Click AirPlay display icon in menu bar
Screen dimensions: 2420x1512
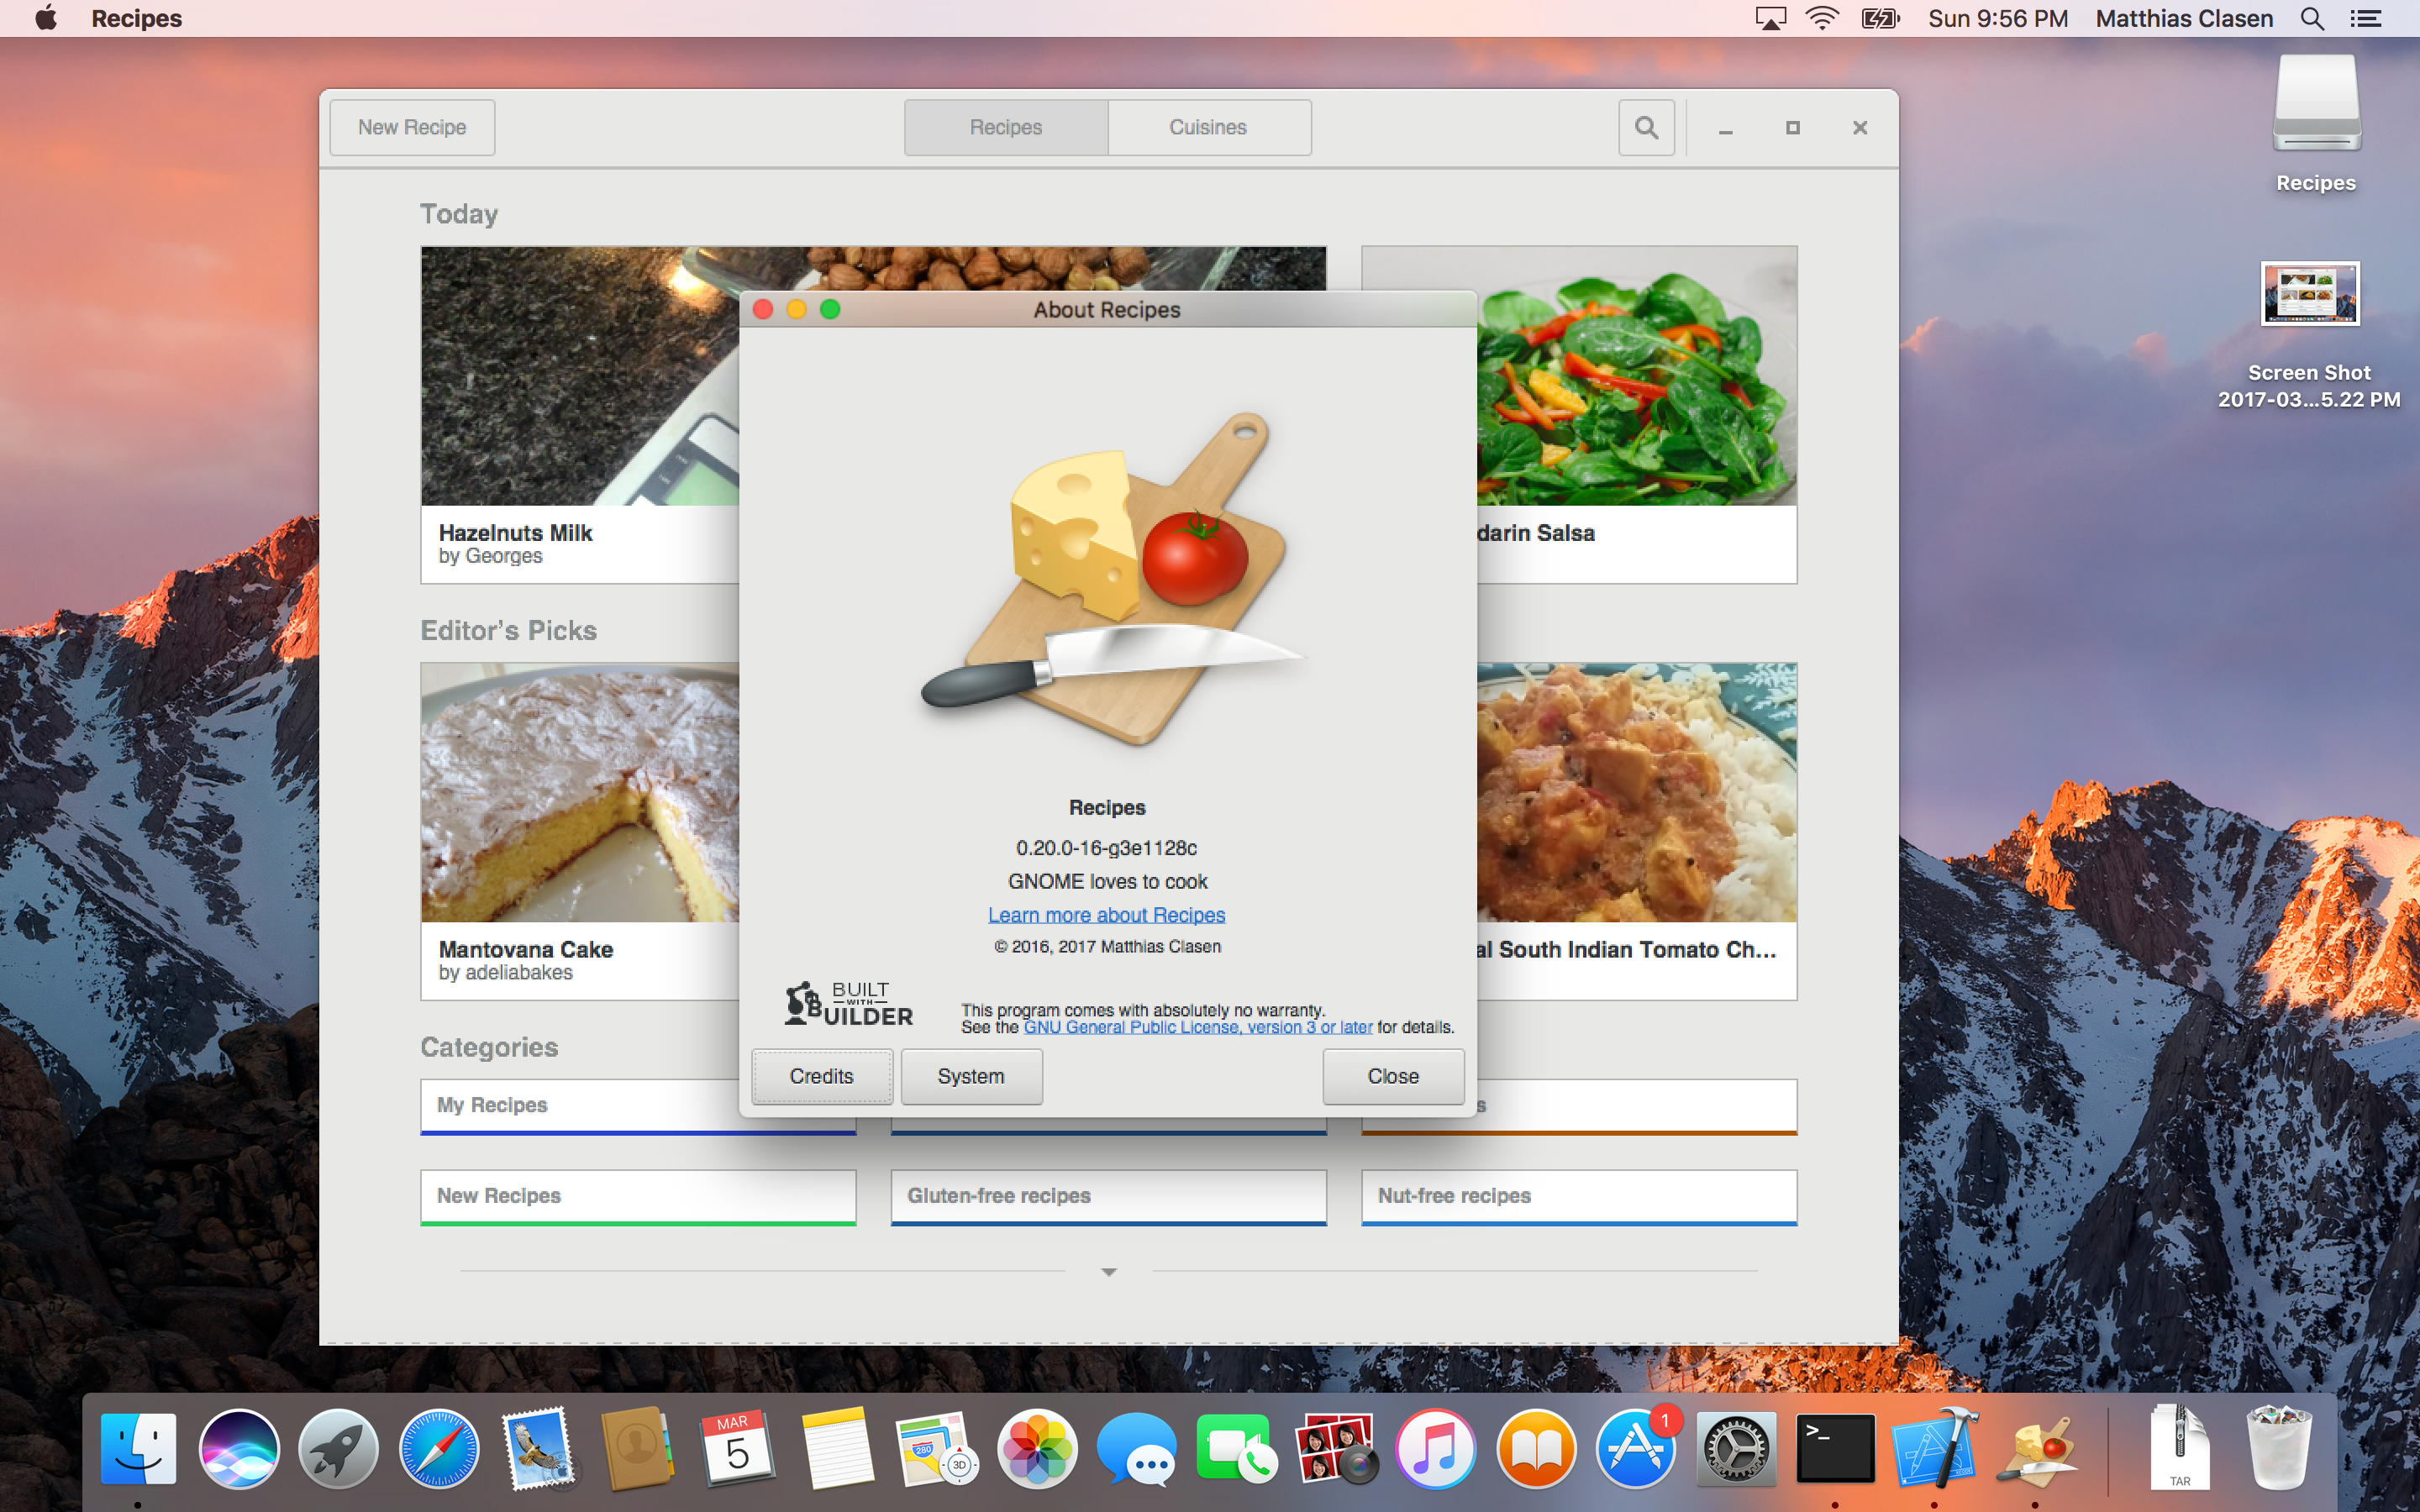click(x=1770, y=18)
